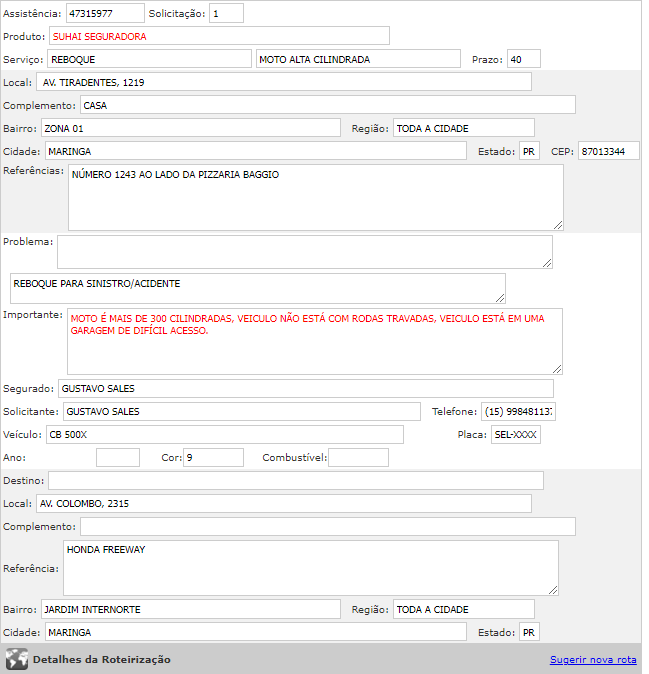Click the Serviço field showing REBOQUE
Viewport: 649px width, 674px height.
pyautogui.click(x=149, y=59)
